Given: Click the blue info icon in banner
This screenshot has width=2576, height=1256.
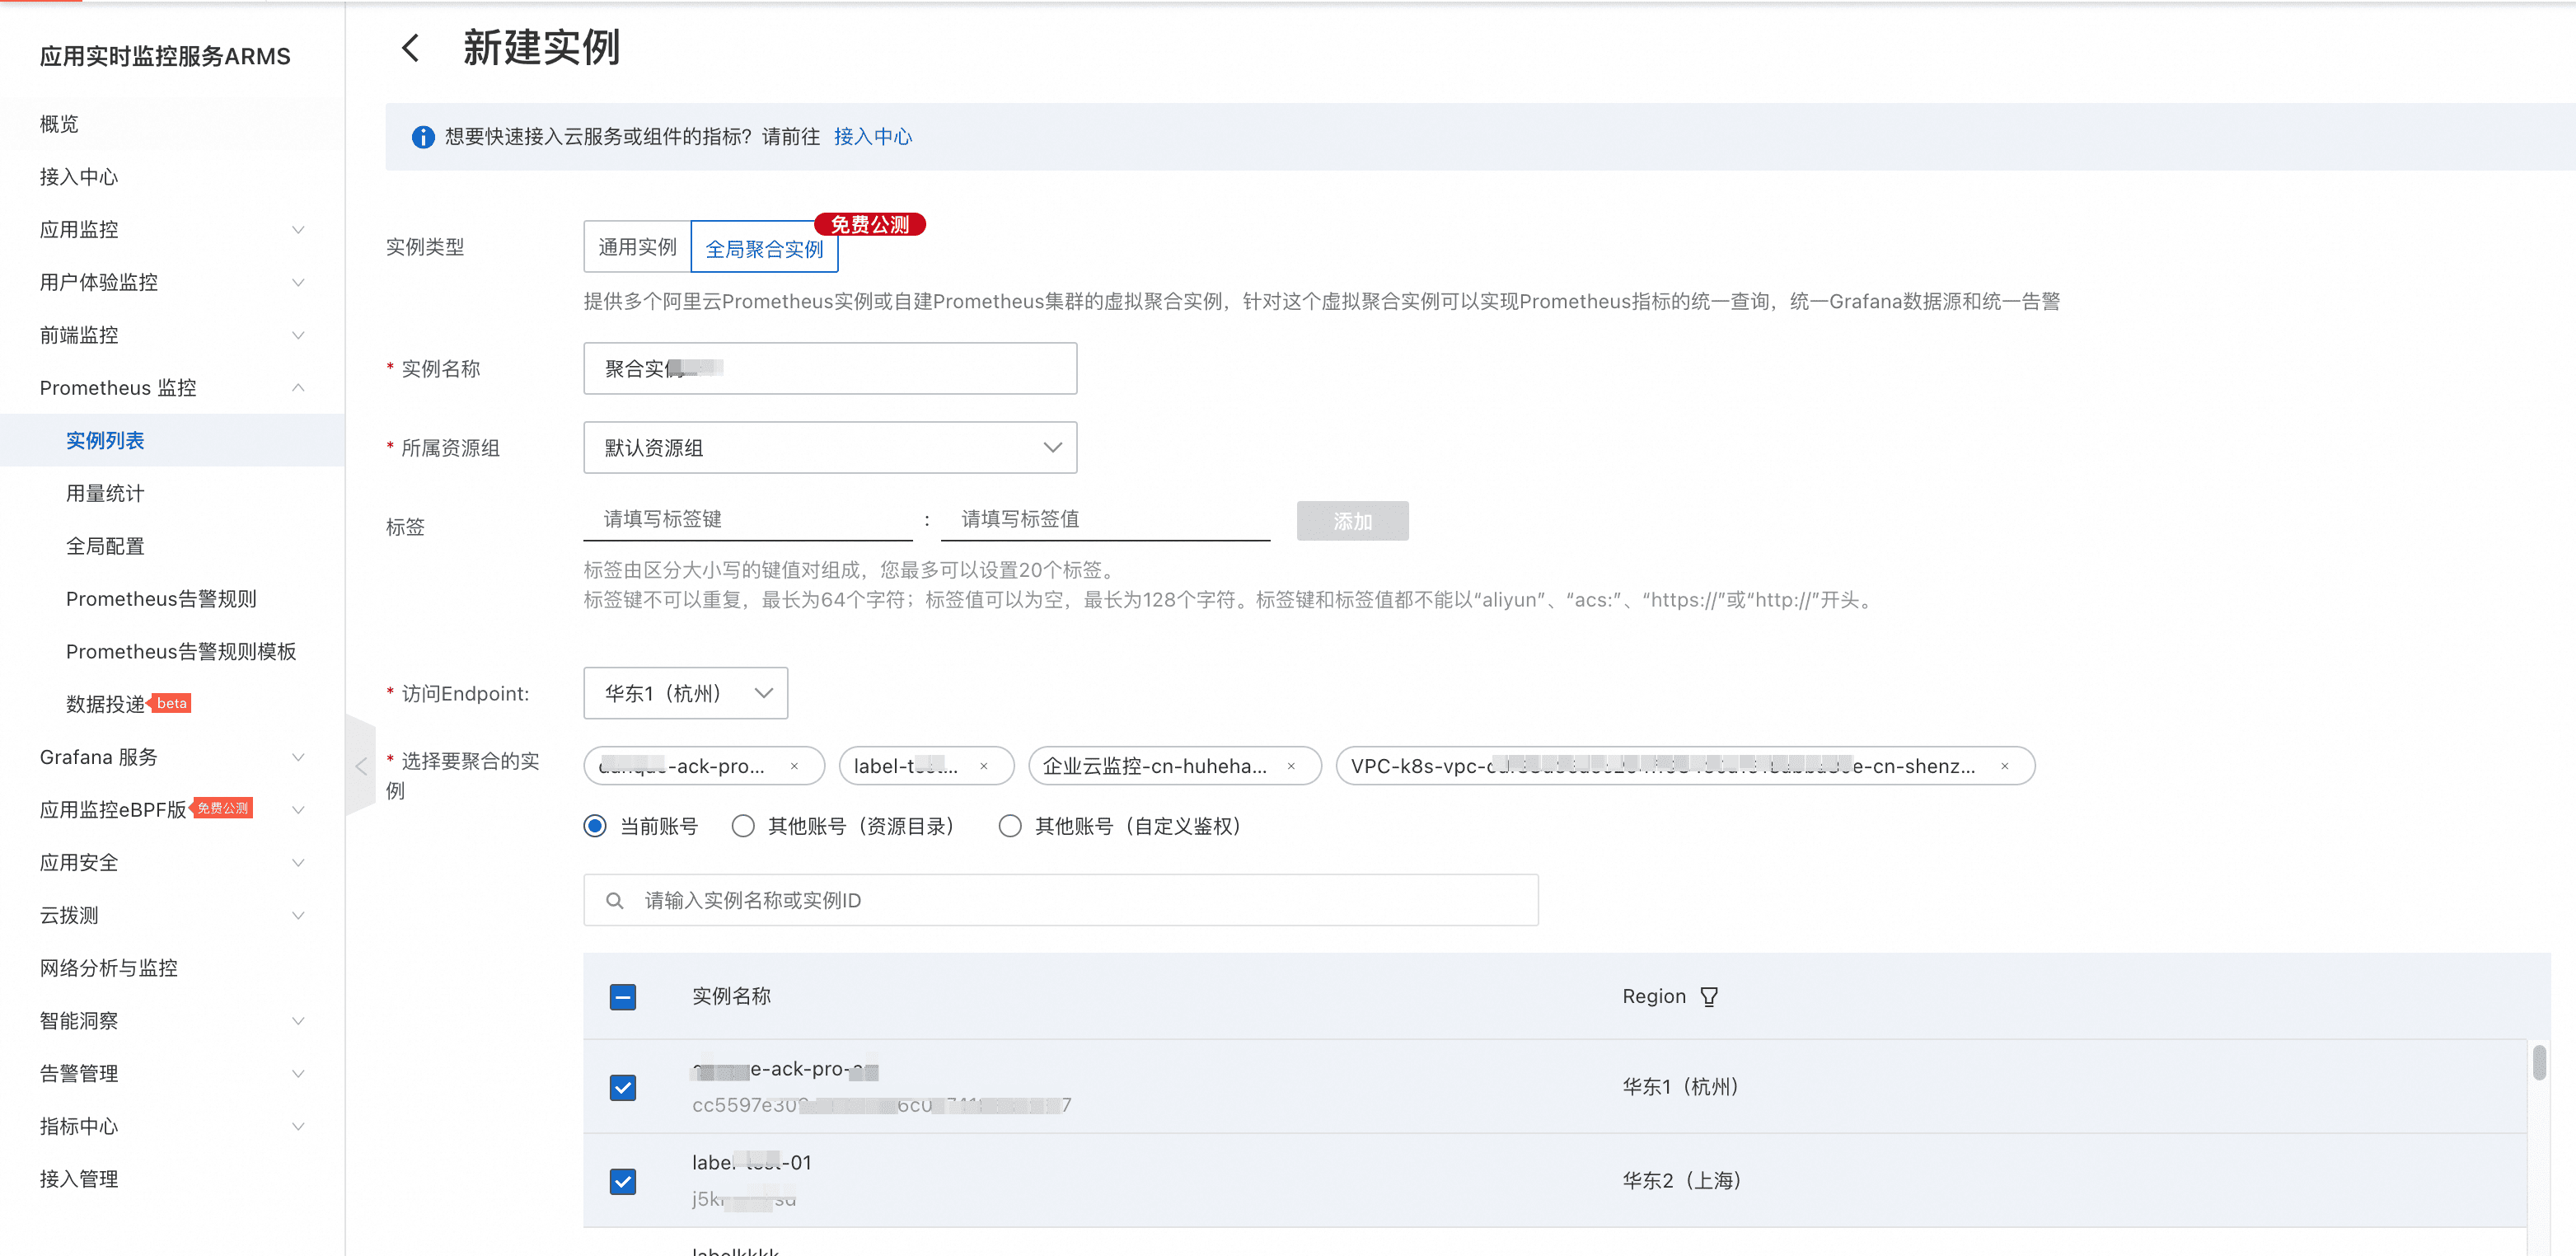Looking at the screenshot, I should coord(423,137).
